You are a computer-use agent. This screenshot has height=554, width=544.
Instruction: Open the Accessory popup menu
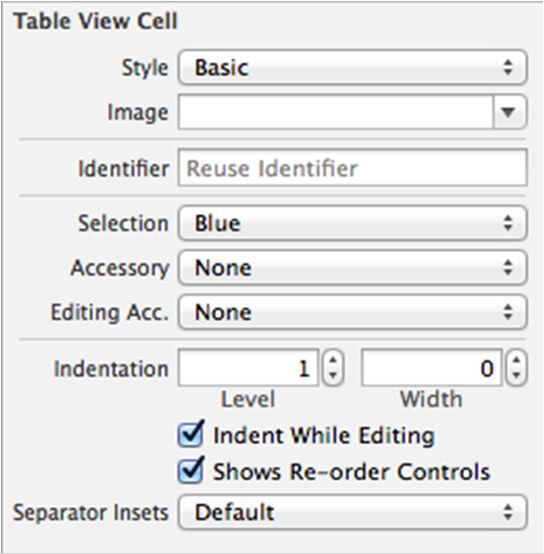click(x=353, y=267)
